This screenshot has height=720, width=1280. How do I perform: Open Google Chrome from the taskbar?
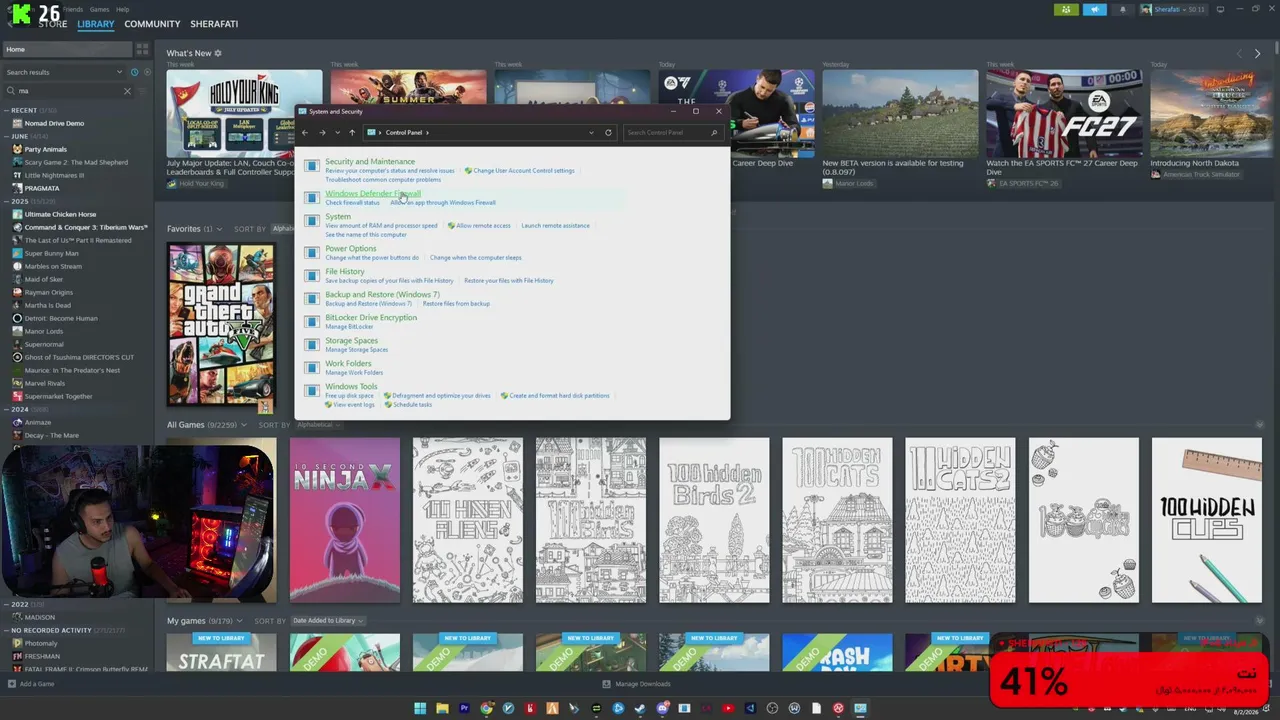pos(486,708)
